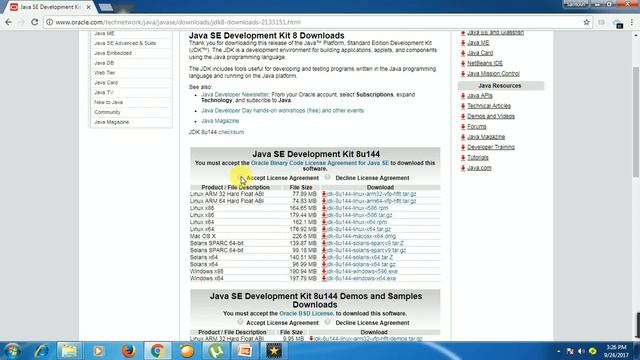Open Web Tier in left sidebar
Viewport: 640px width, 360px height.
pyautogui.click(x=104, y=73)
